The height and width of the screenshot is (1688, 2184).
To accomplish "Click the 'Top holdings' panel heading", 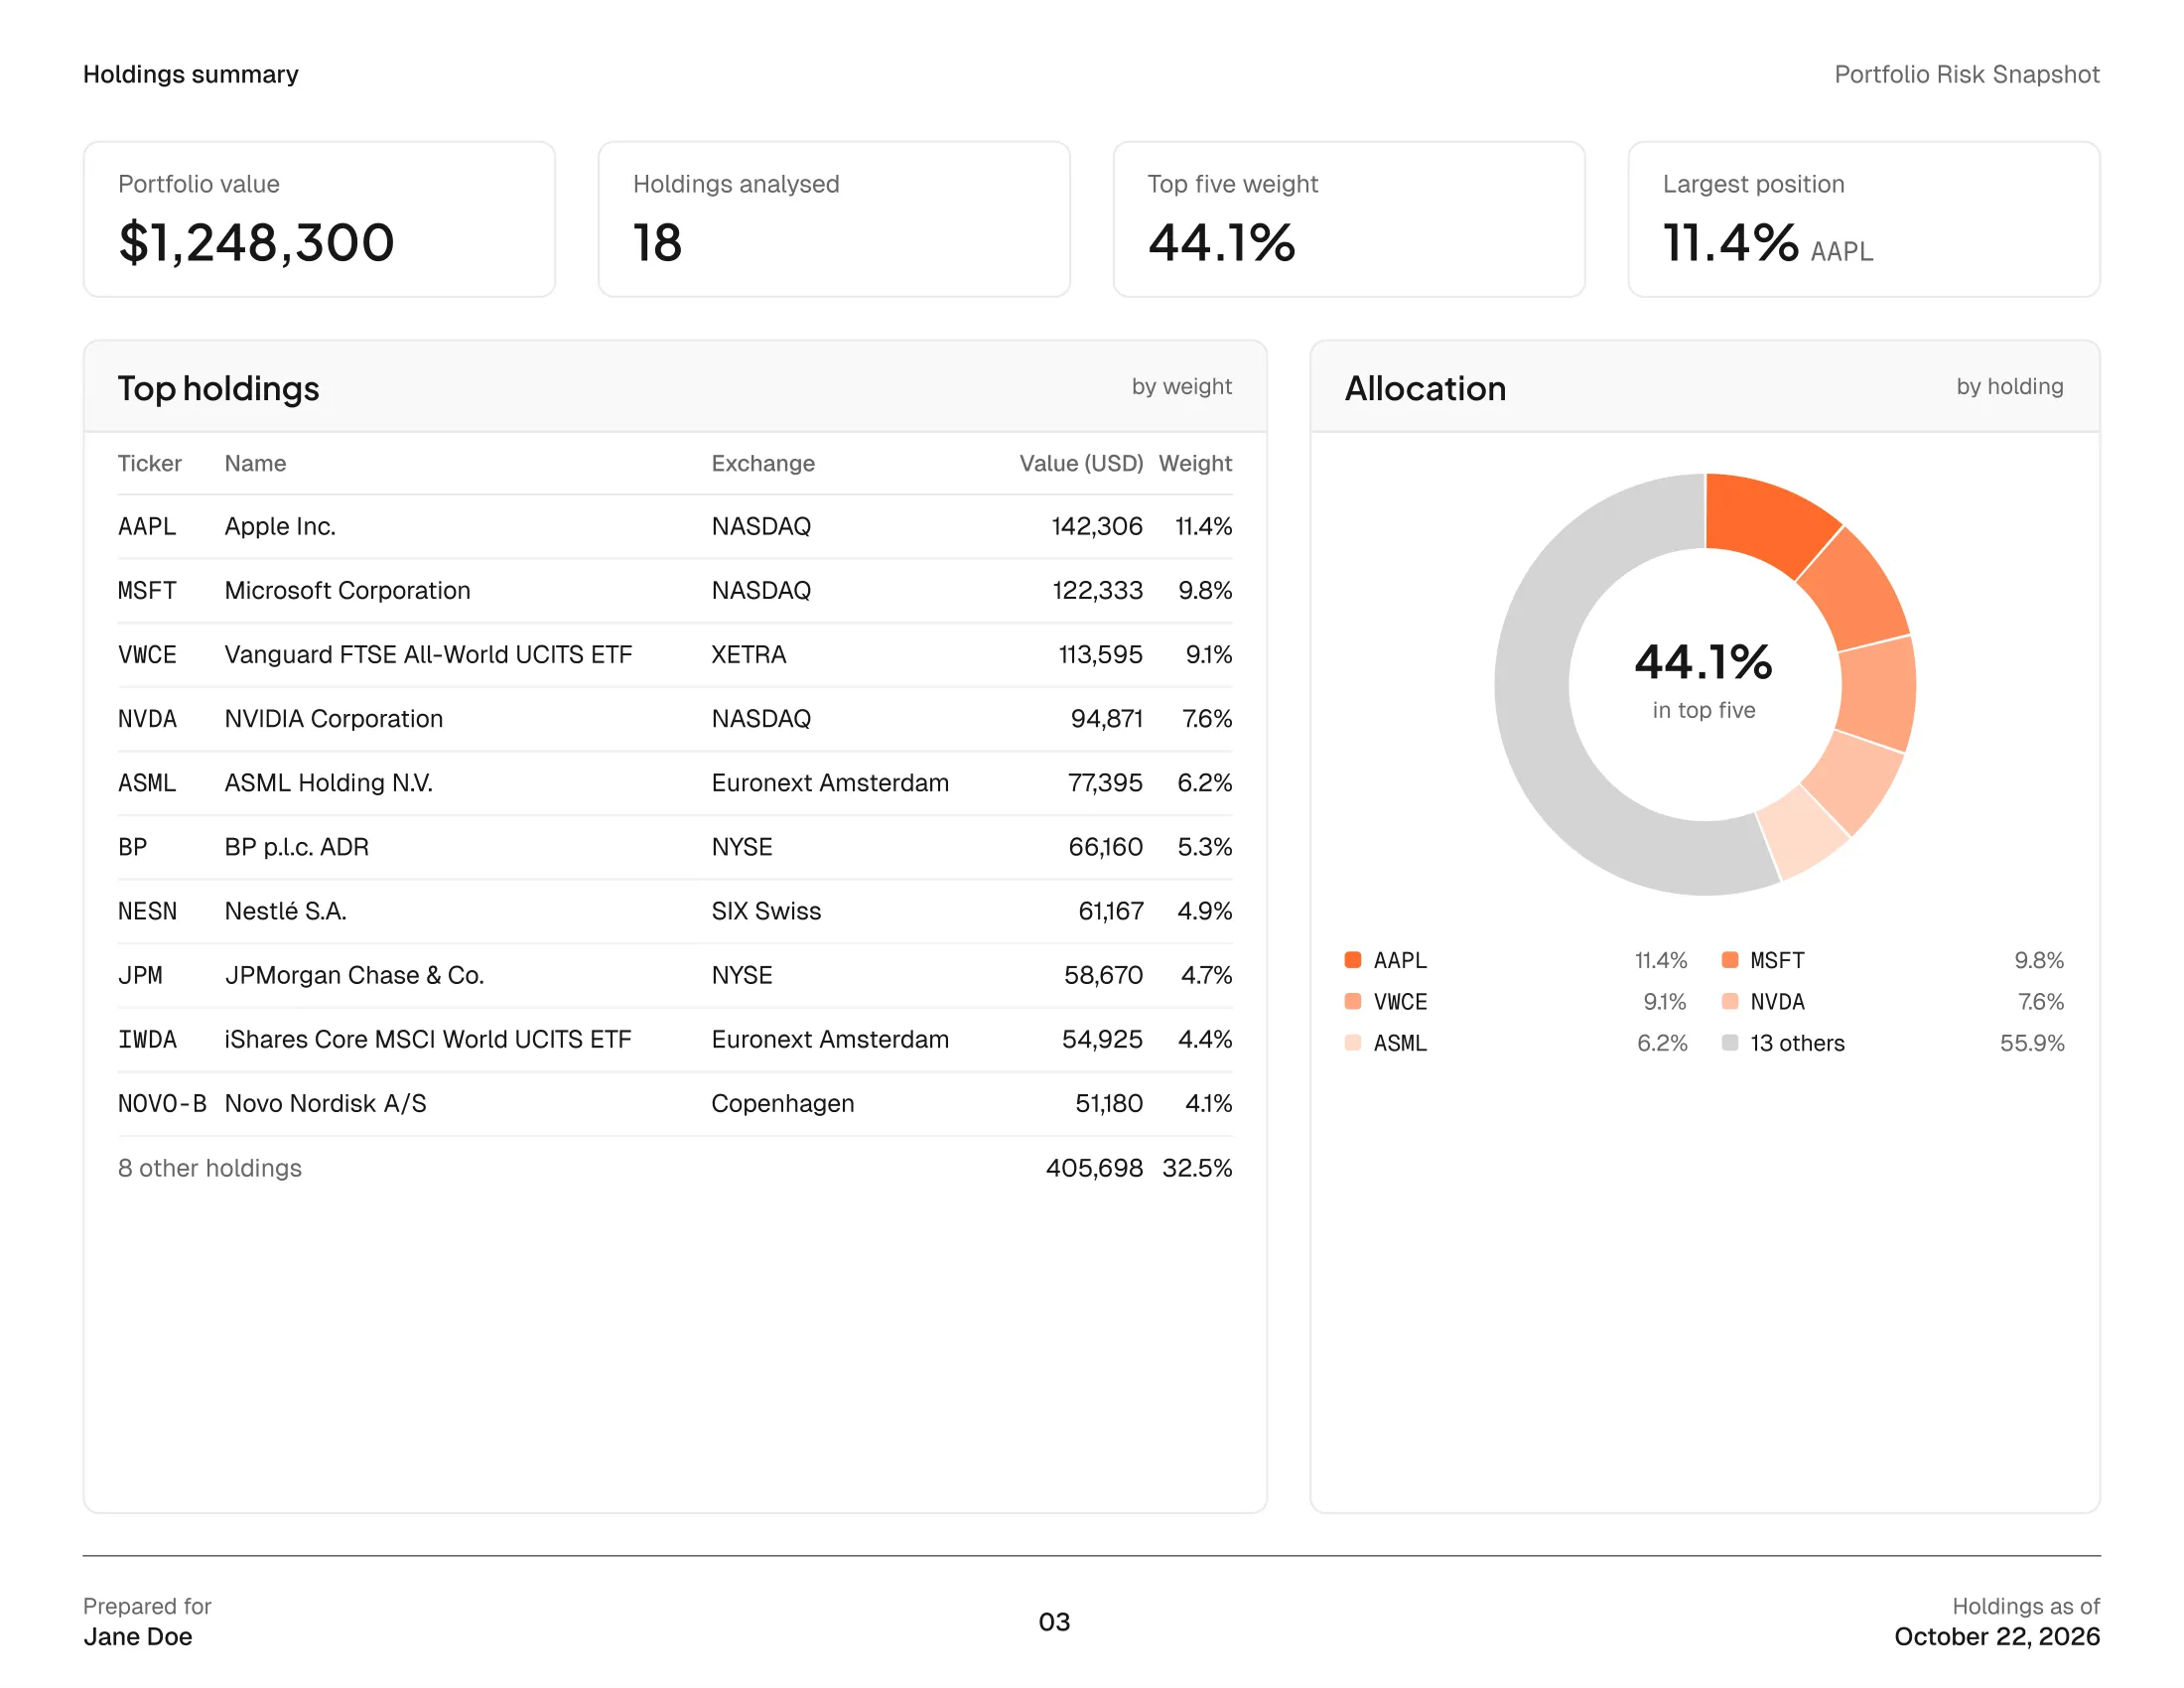I will click(218, 388).
